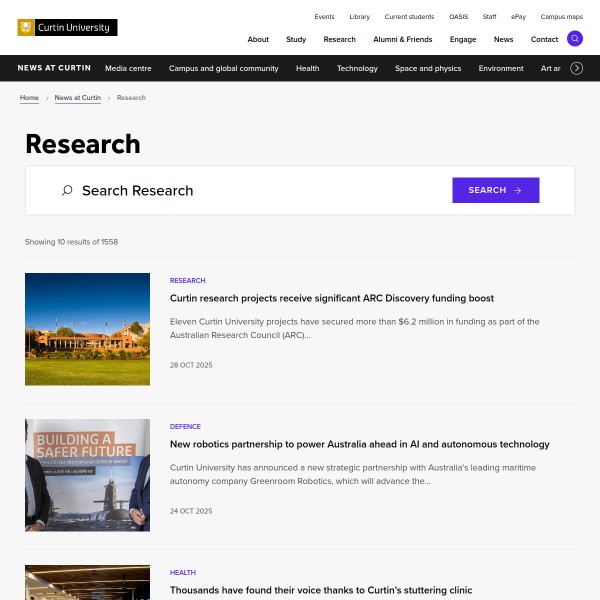Image resolution: width=600 pixels, height=600 pixels.
Task: Go to Space and physics category
Action: tap(428, 68)
